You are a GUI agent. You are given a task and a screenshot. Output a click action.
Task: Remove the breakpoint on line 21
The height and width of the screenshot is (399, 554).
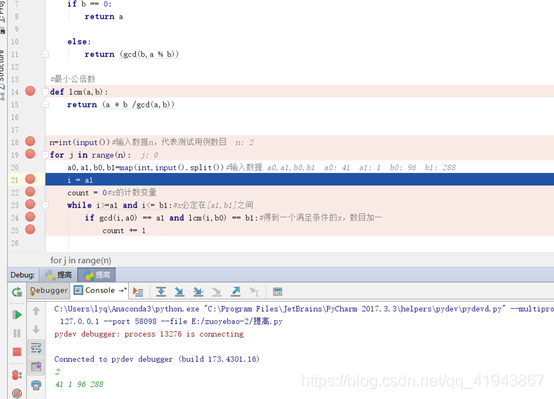30,179
